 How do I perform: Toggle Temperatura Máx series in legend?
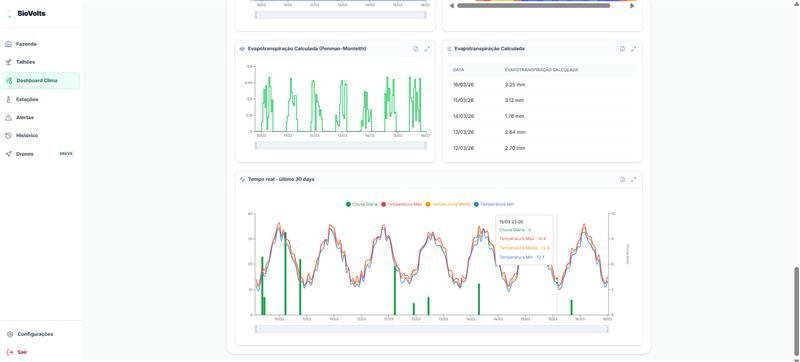(402, 204)
